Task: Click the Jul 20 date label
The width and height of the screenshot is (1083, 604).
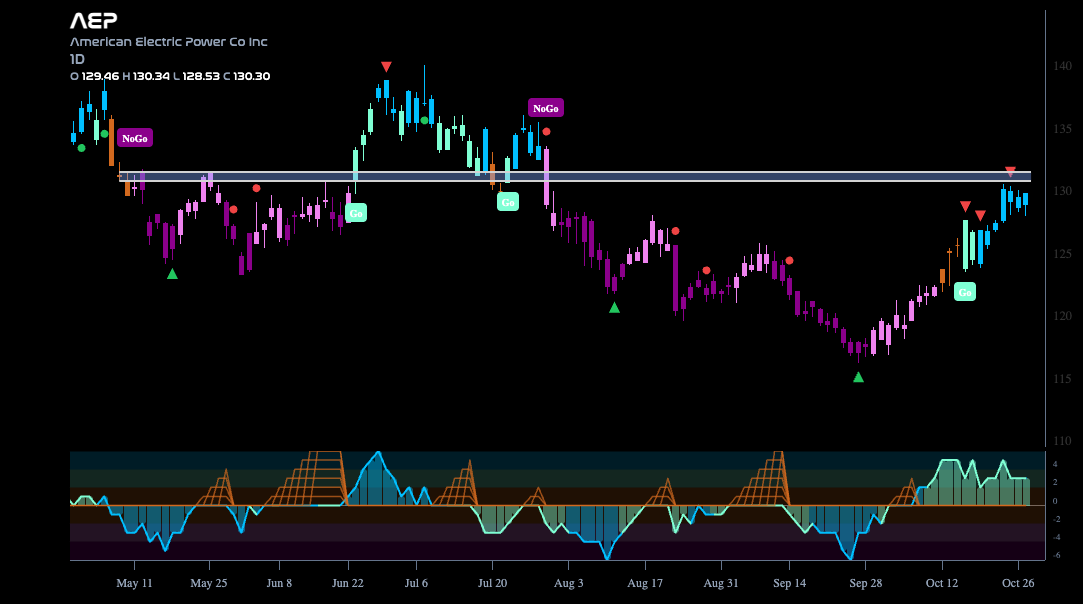Action: coord(492,583)
